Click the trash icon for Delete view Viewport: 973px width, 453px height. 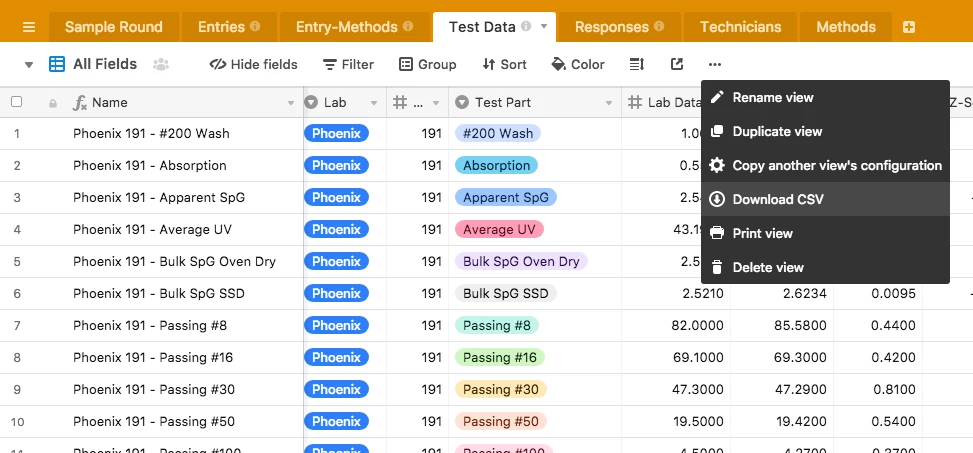(x=717, y=267)
